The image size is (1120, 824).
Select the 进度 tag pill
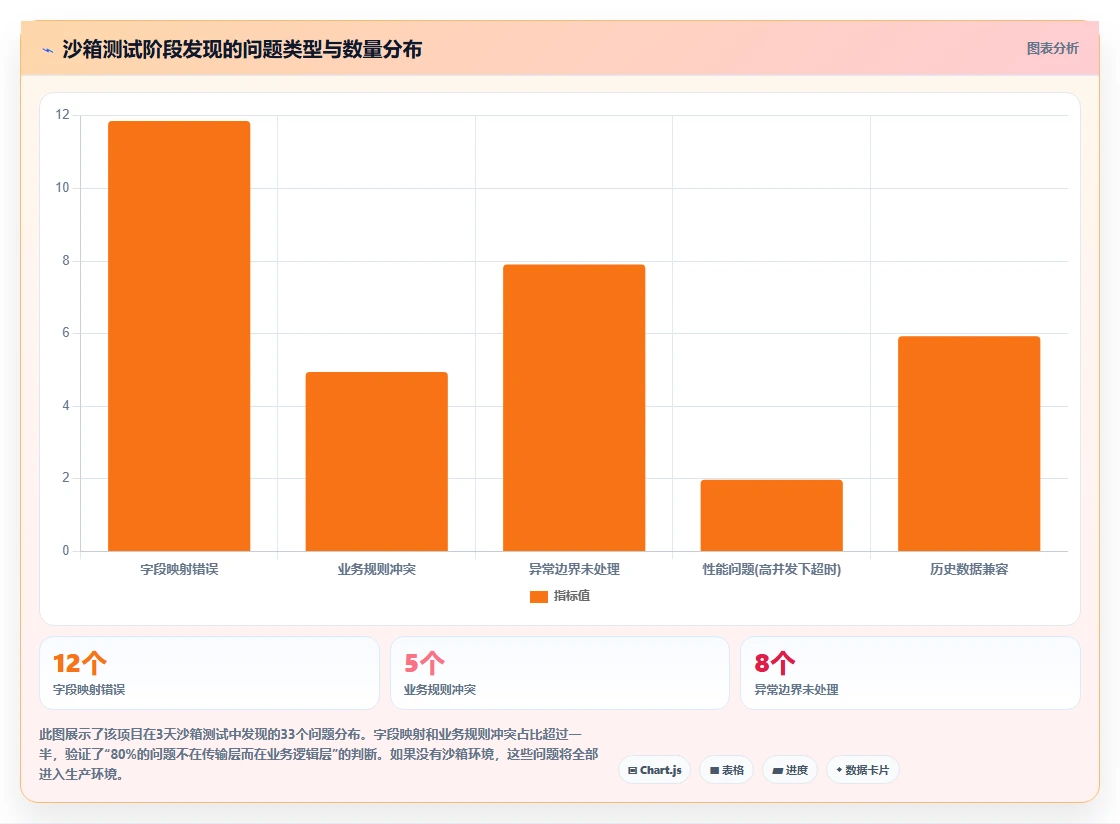click(x=790, y=770)
